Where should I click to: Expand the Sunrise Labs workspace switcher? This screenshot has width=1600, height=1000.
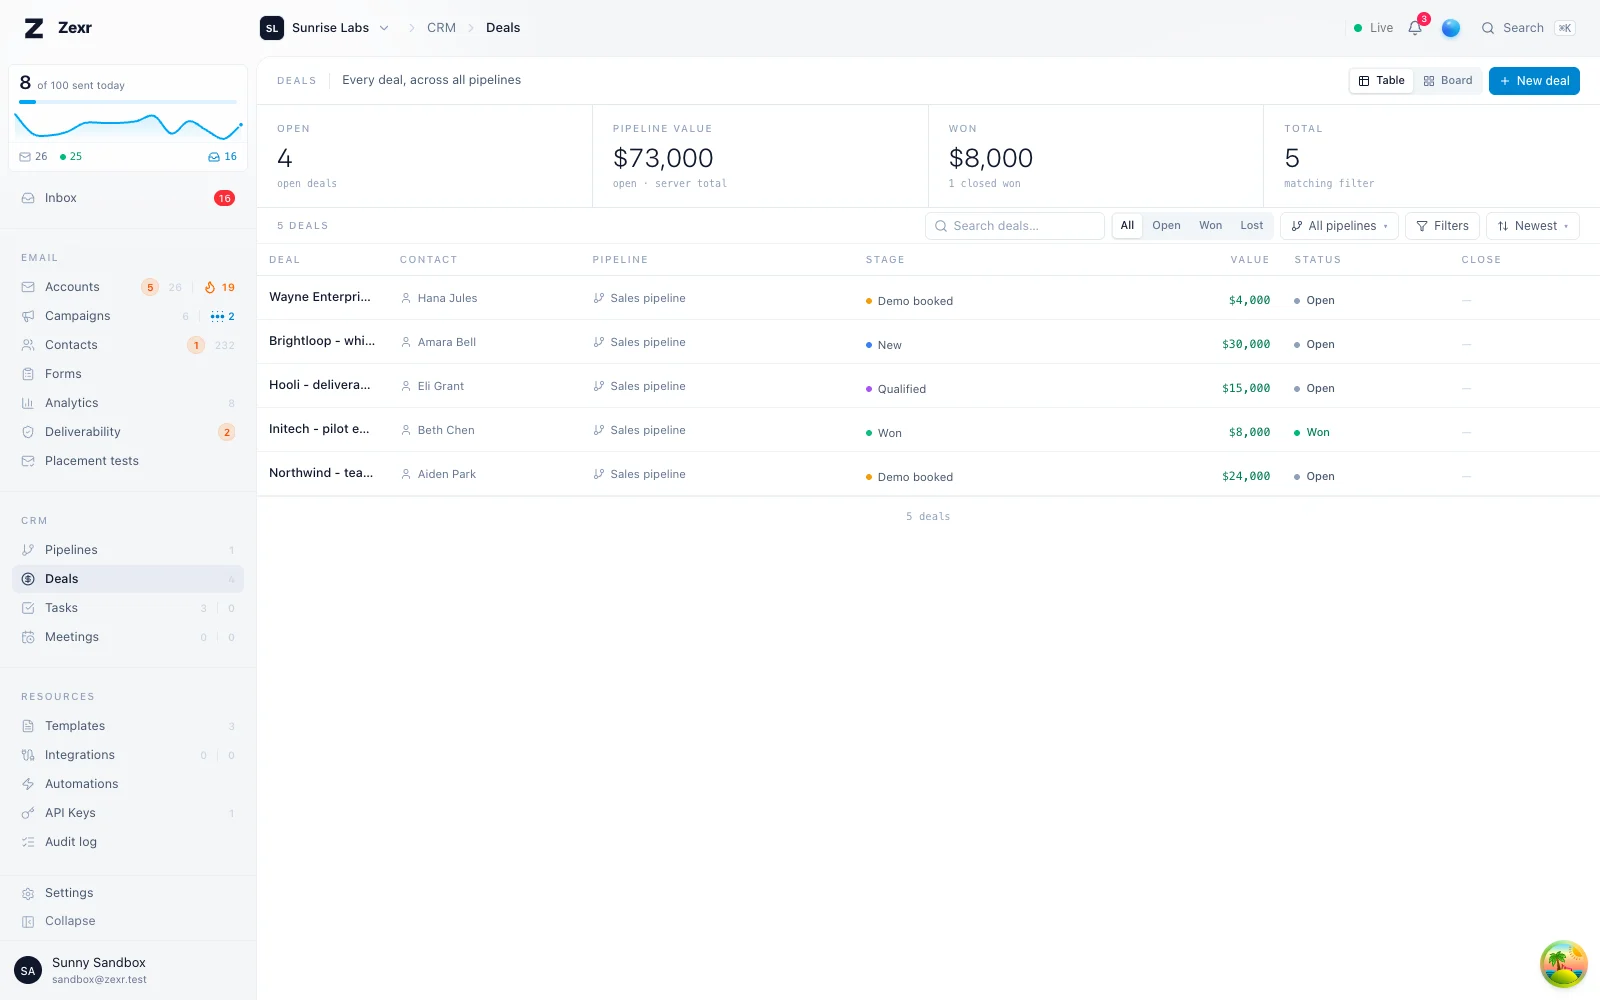[x=325, y=28]
